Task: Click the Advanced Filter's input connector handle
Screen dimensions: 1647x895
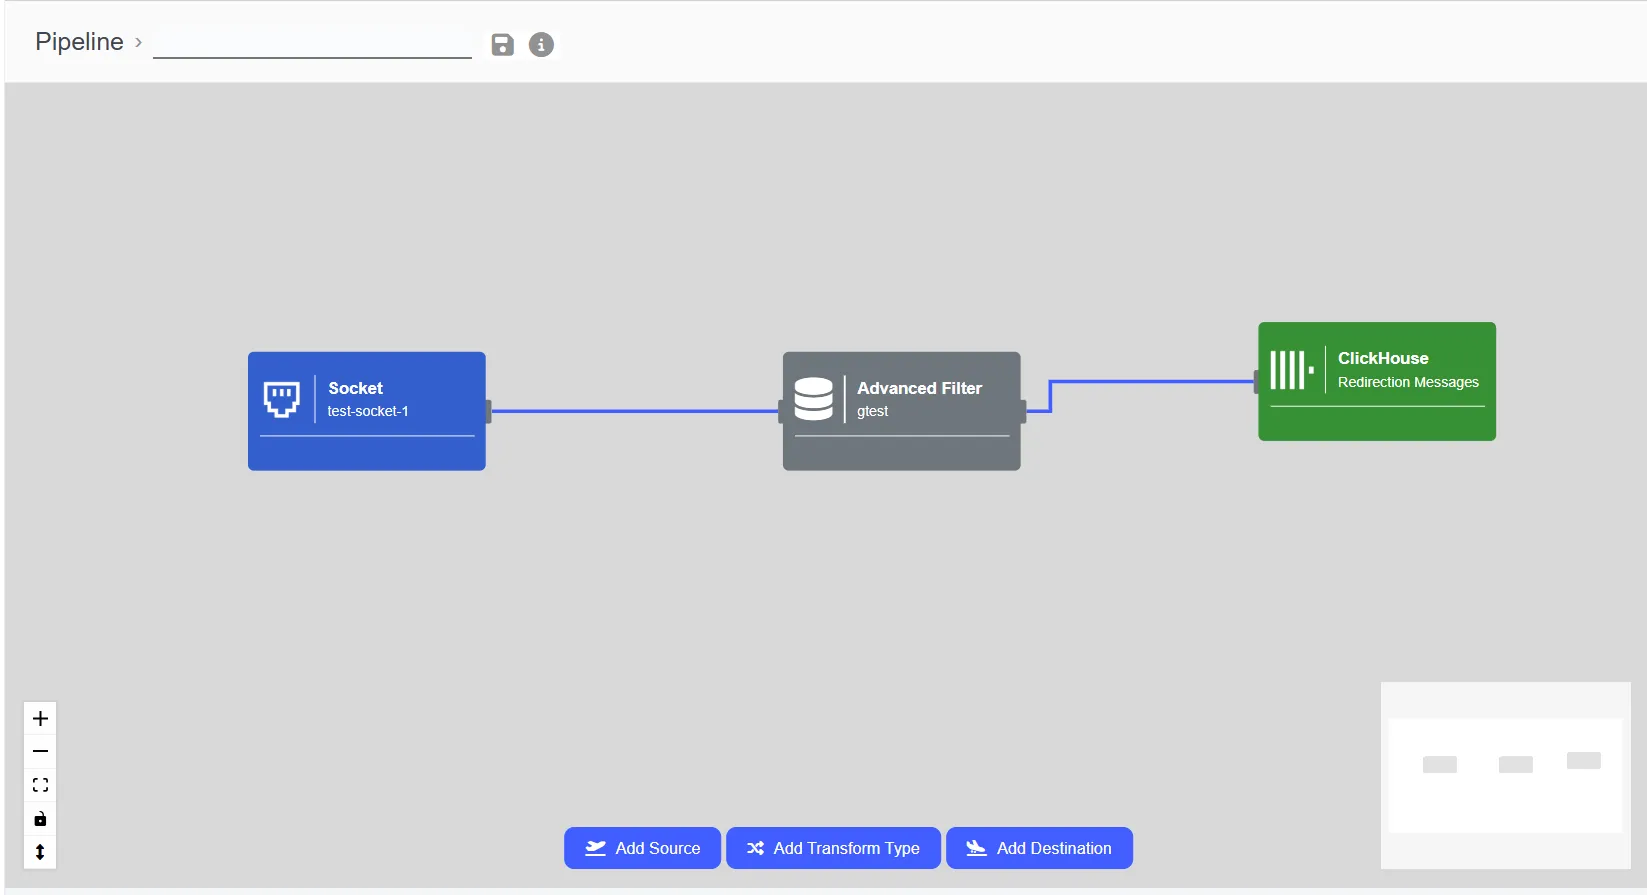Action: coord(781,411)
